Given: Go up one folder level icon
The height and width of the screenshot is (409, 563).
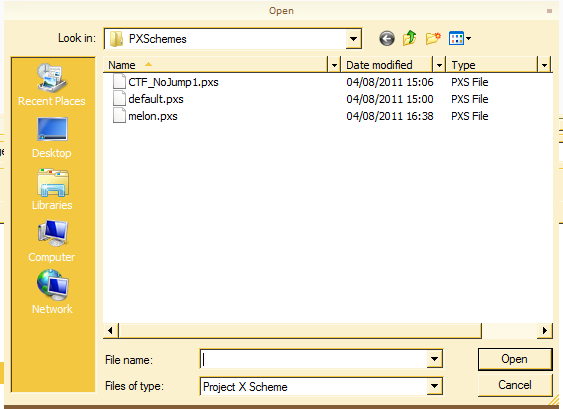Looking at the screenshot, I should pyautogui.click(x=409, y=38).
